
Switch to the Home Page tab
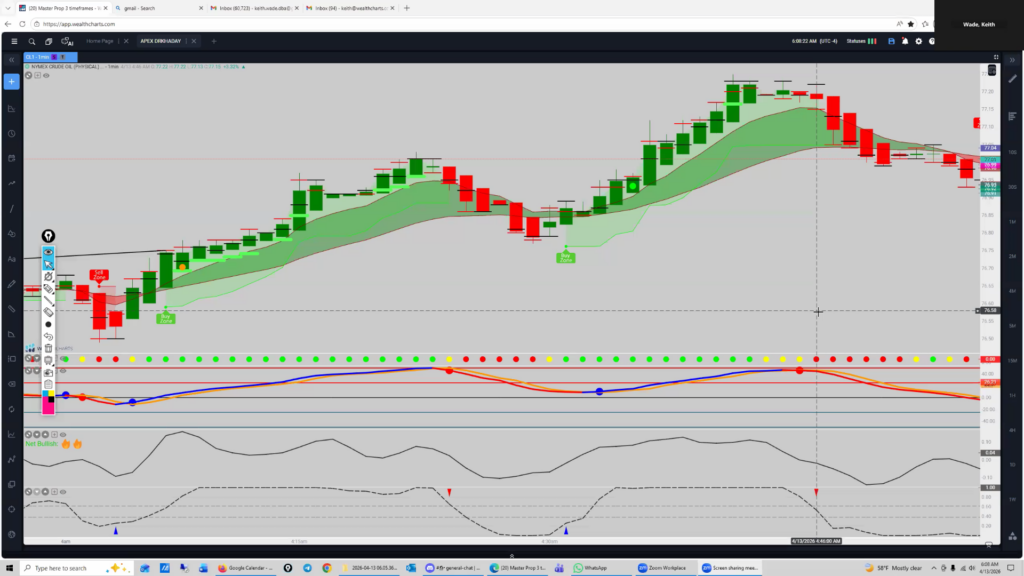click(x=100, y=41)
